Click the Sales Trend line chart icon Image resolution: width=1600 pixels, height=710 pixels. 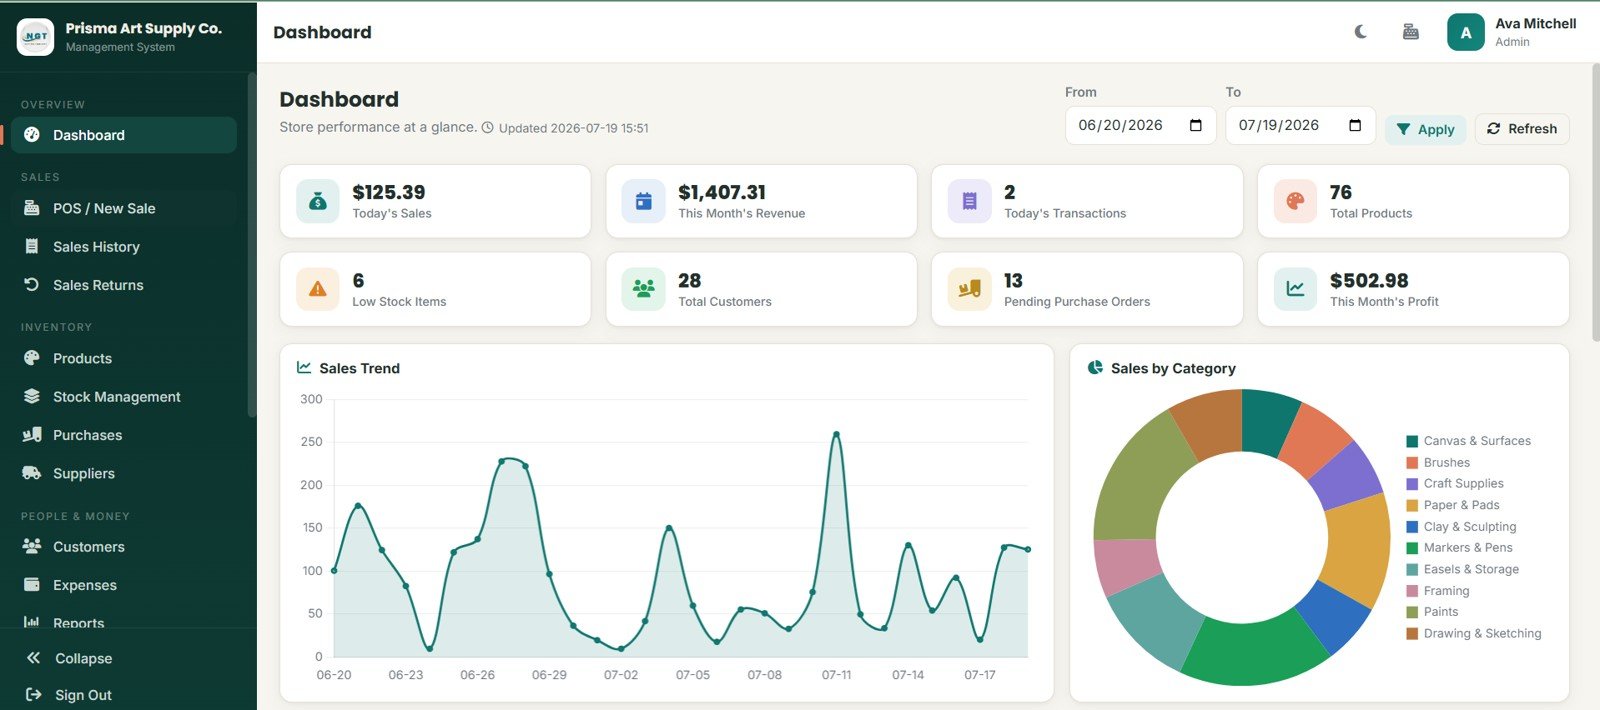[x=304, y=367]
